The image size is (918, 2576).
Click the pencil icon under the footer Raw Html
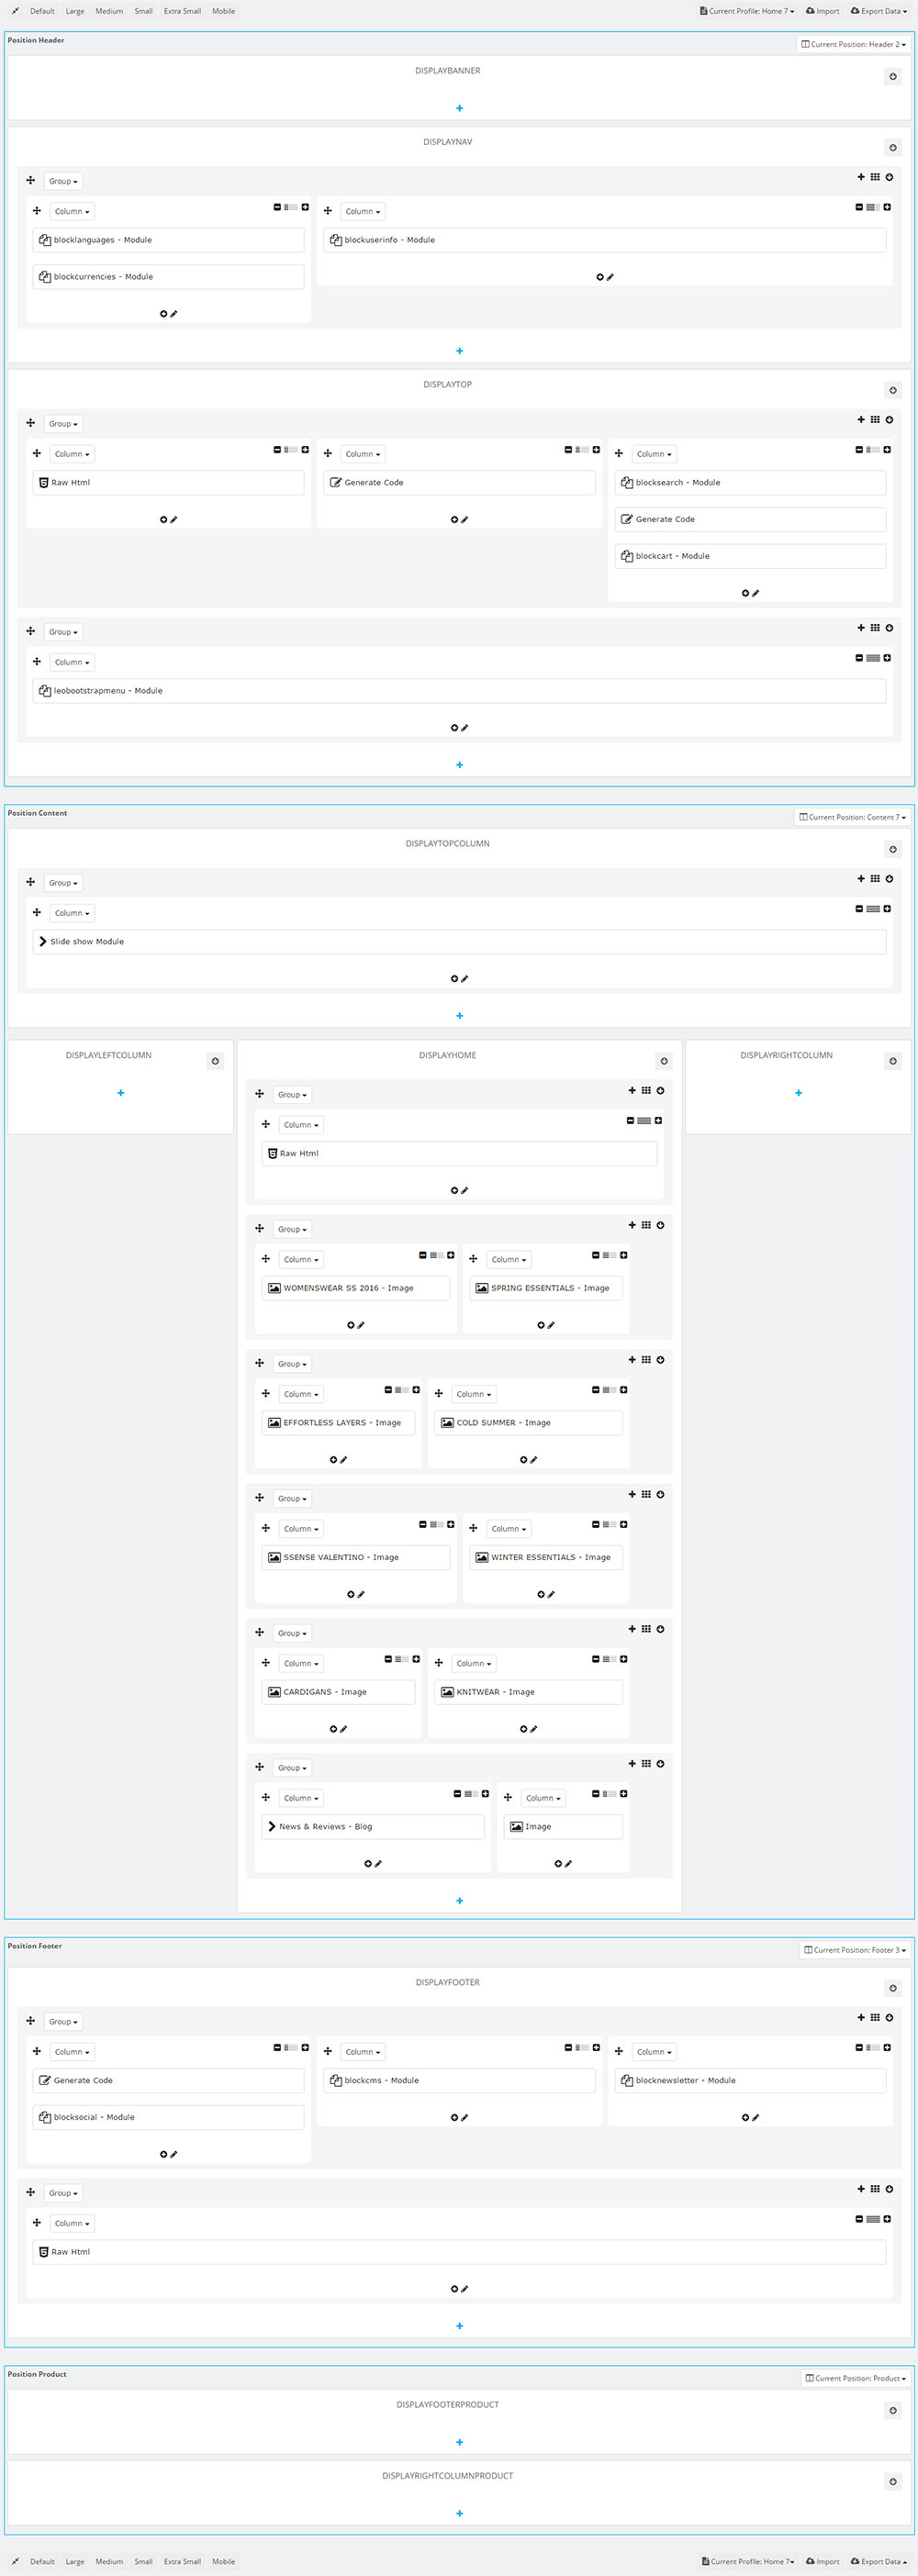(464, 2289)
